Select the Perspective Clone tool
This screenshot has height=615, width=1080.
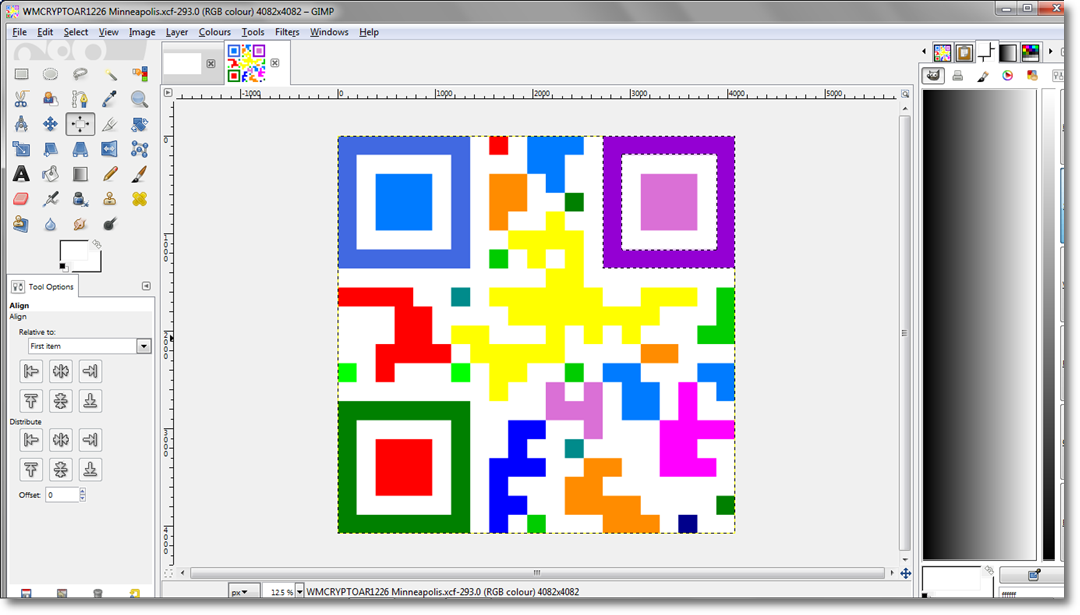(21, 224)
